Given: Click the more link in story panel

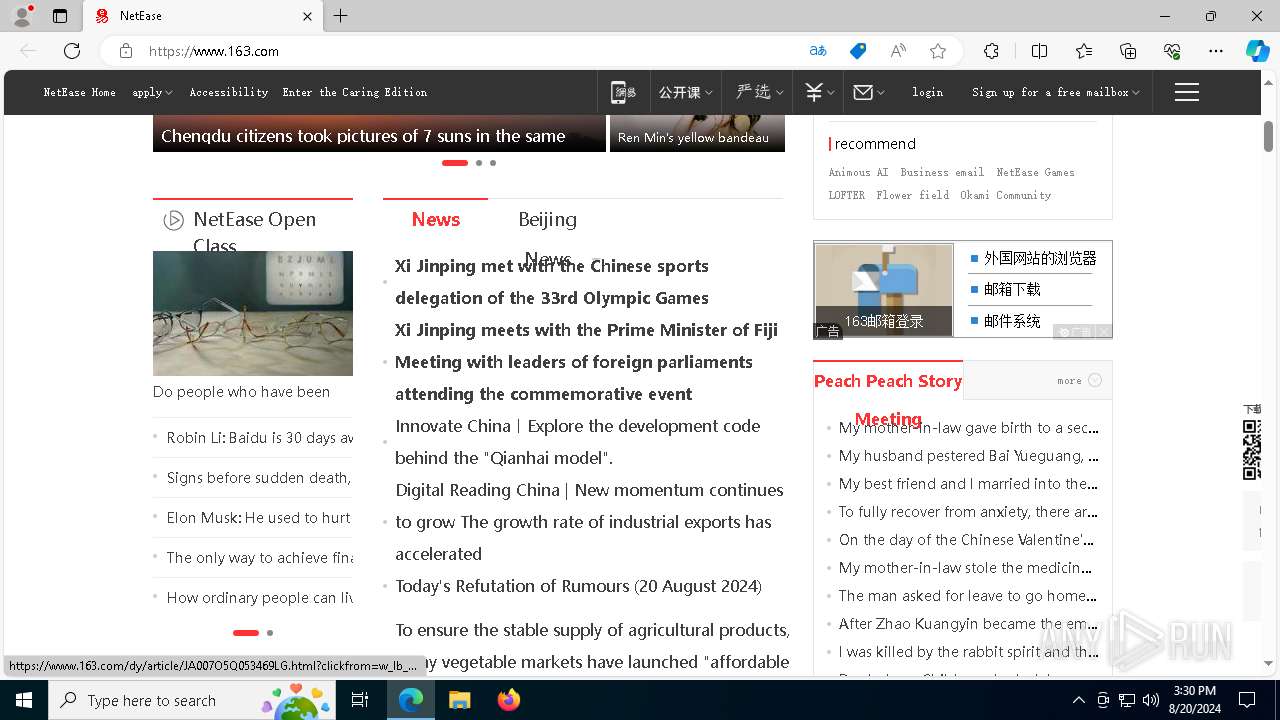Looking at the screenshot, I should click(x=1079, y=380).
